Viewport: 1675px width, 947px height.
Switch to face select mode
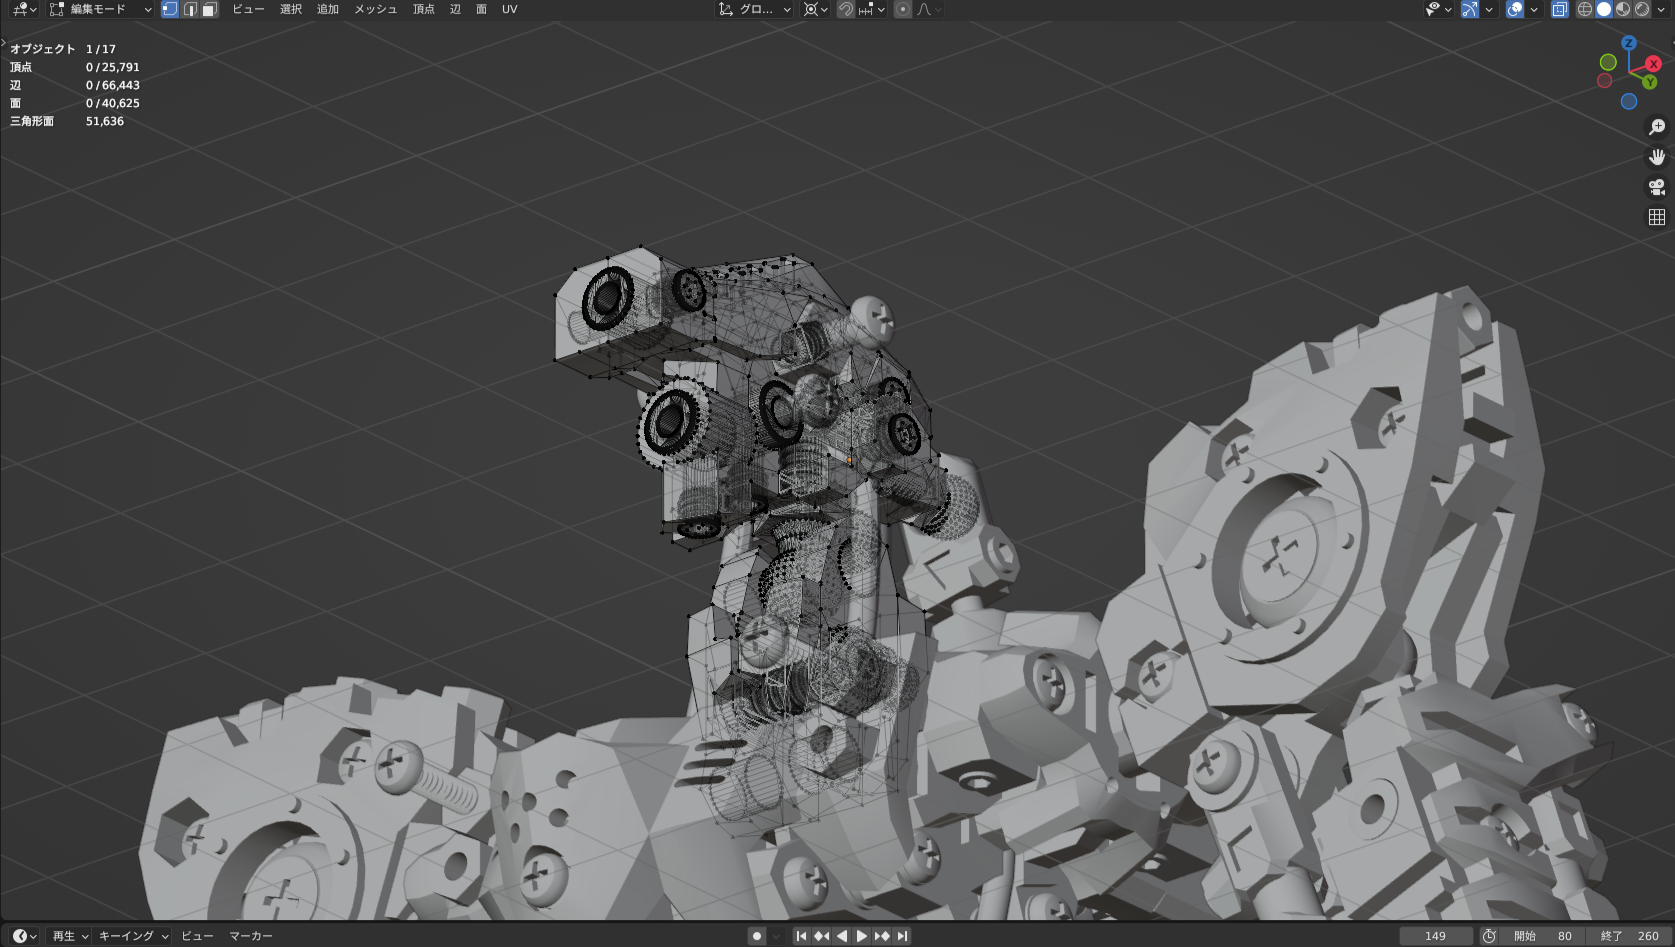(x=209, y=9)
